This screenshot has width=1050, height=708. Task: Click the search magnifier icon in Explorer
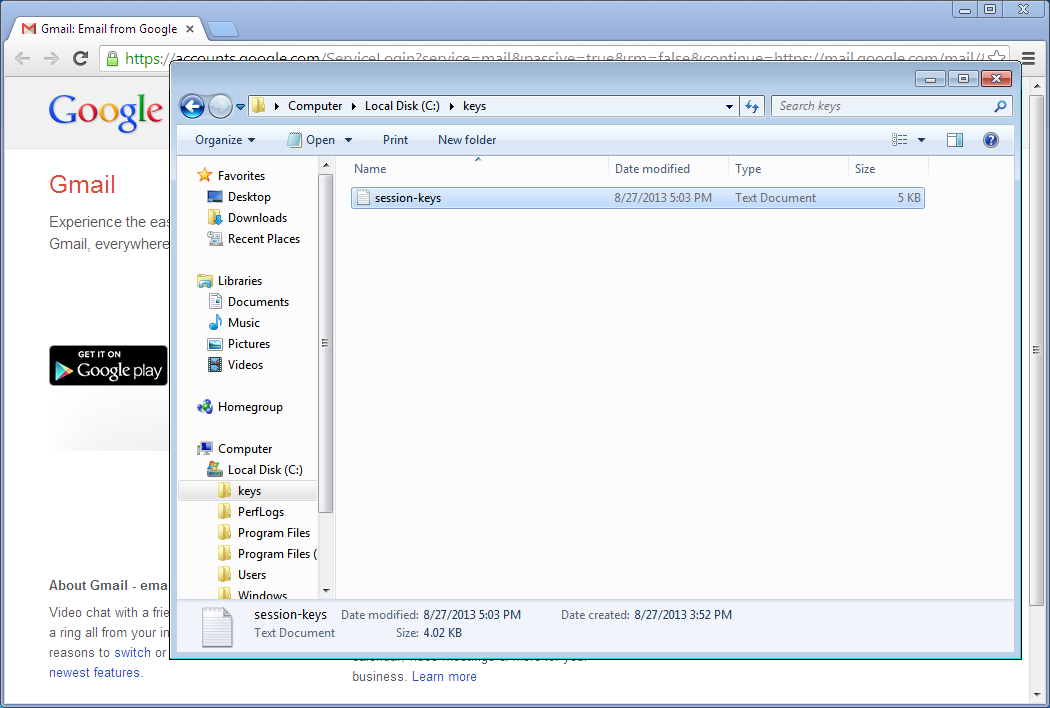click(x=1000, y=106)
